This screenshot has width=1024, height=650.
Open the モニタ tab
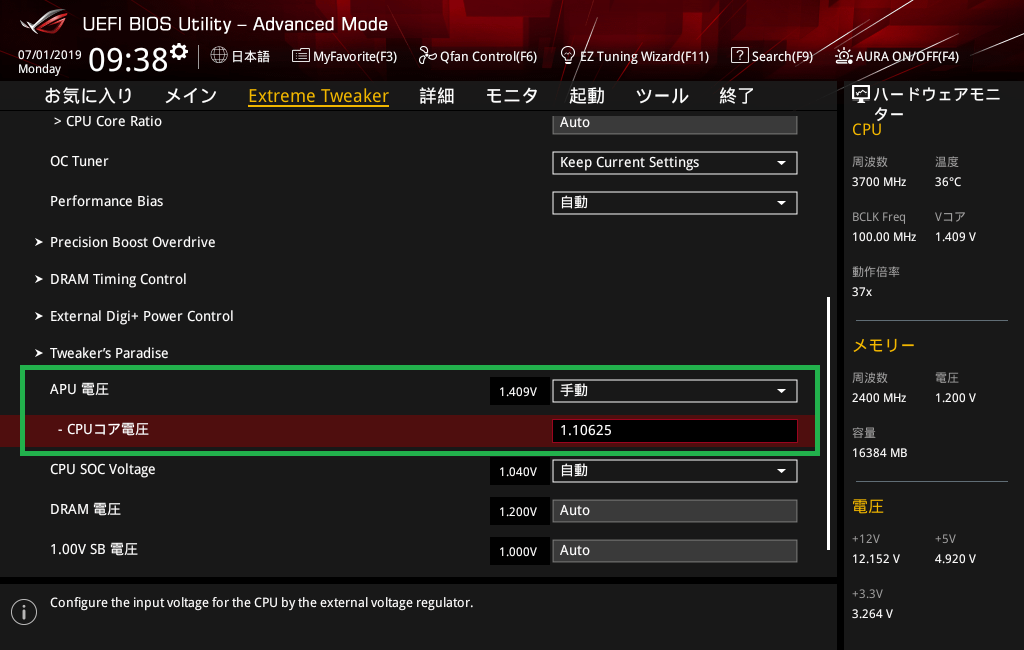[x=511, y=96]
